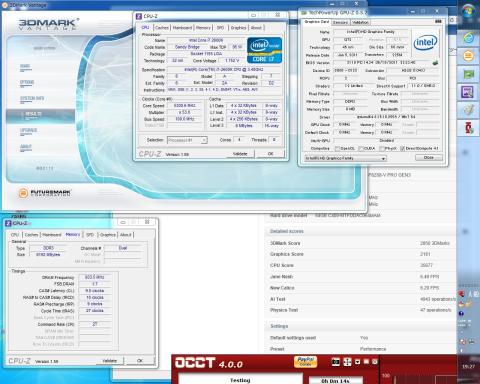Click the GPU-Z Name field
The height and width of the screenshot is (384, 480).
[370, 32]
